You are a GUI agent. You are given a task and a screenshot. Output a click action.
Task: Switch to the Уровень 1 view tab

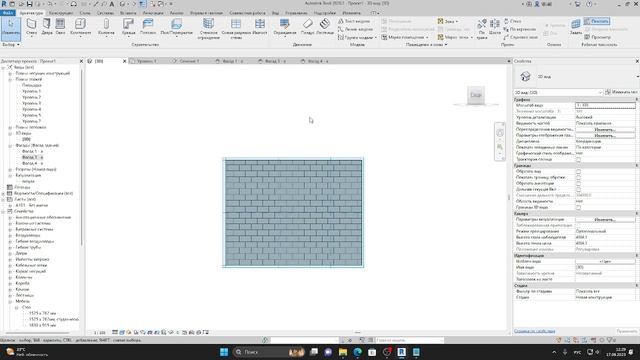147,61
